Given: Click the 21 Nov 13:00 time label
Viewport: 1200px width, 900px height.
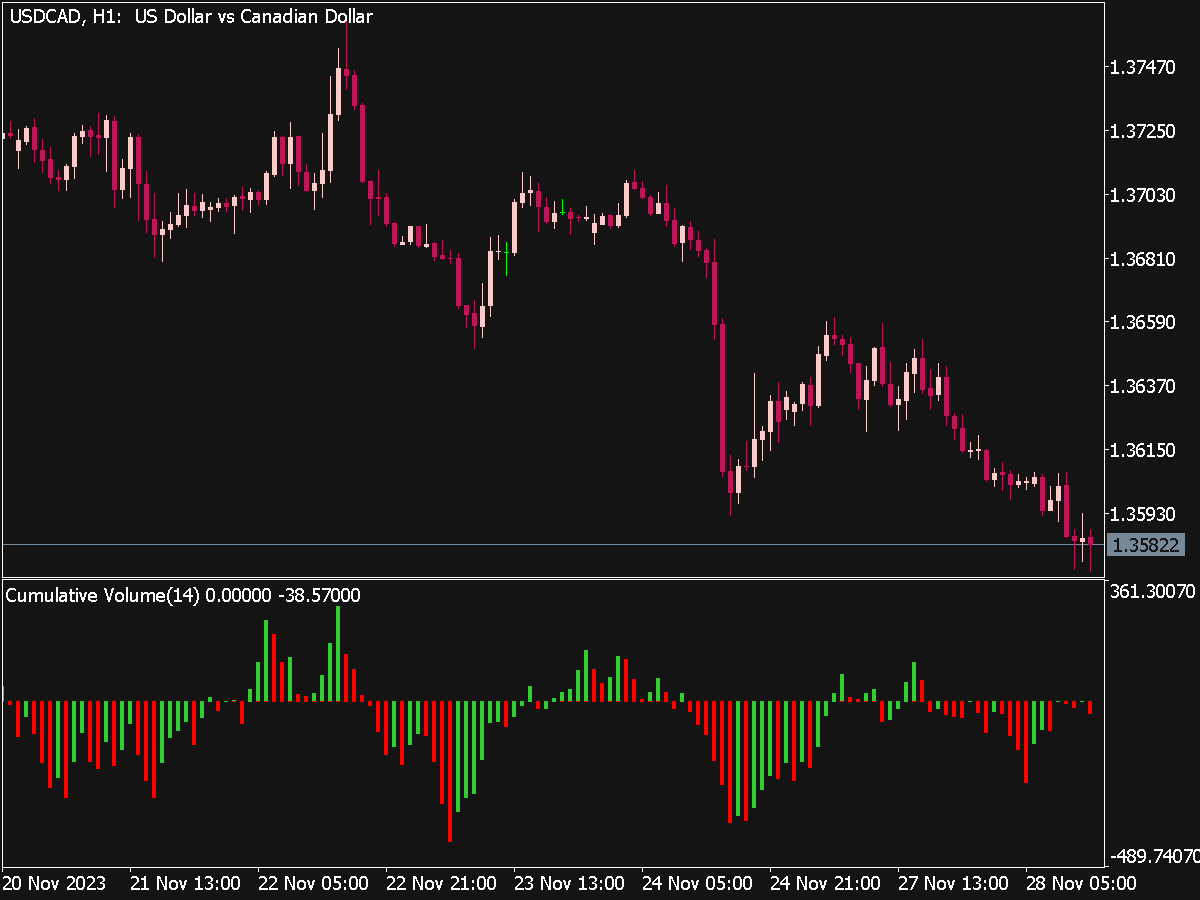Looking at the screenshot, I should tap(185, 883).
